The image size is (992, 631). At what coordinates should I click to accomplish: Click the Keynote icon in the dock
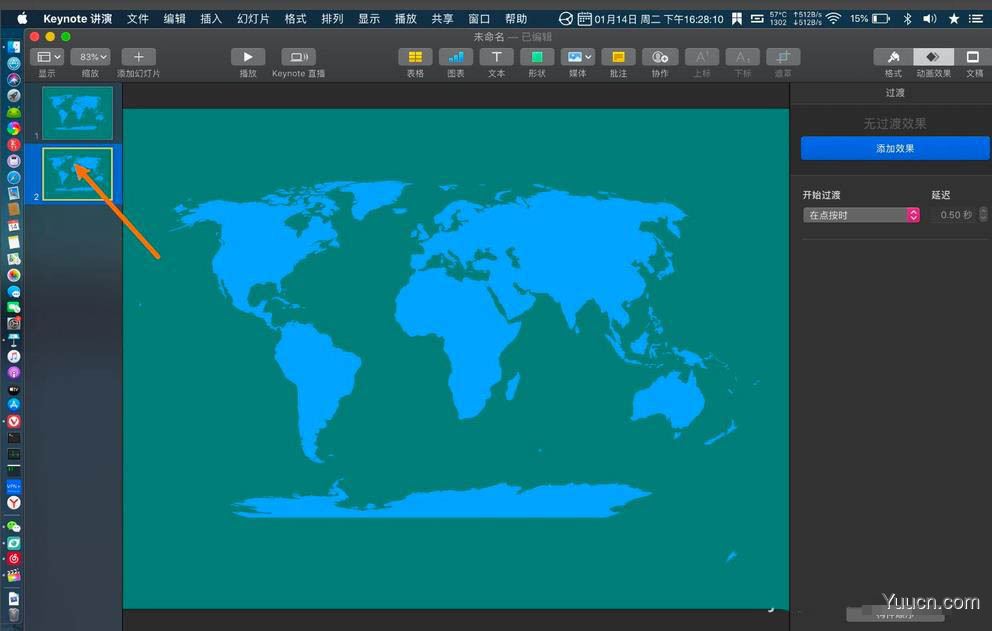click(x=14, y=340)
